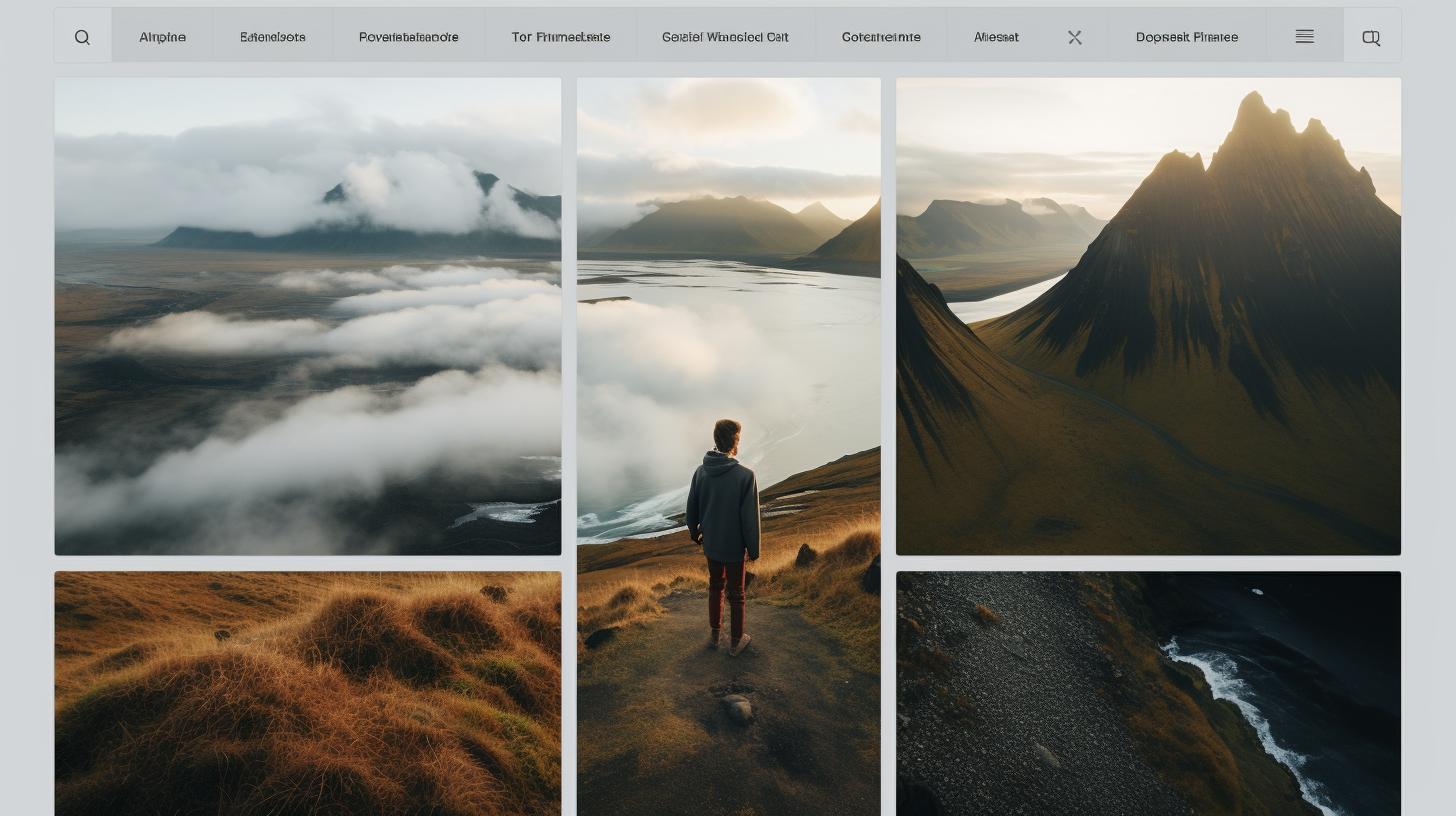1456x816 pixels.
Task: Select the Gerald Wmasied Calt tab
Action: 725,37
